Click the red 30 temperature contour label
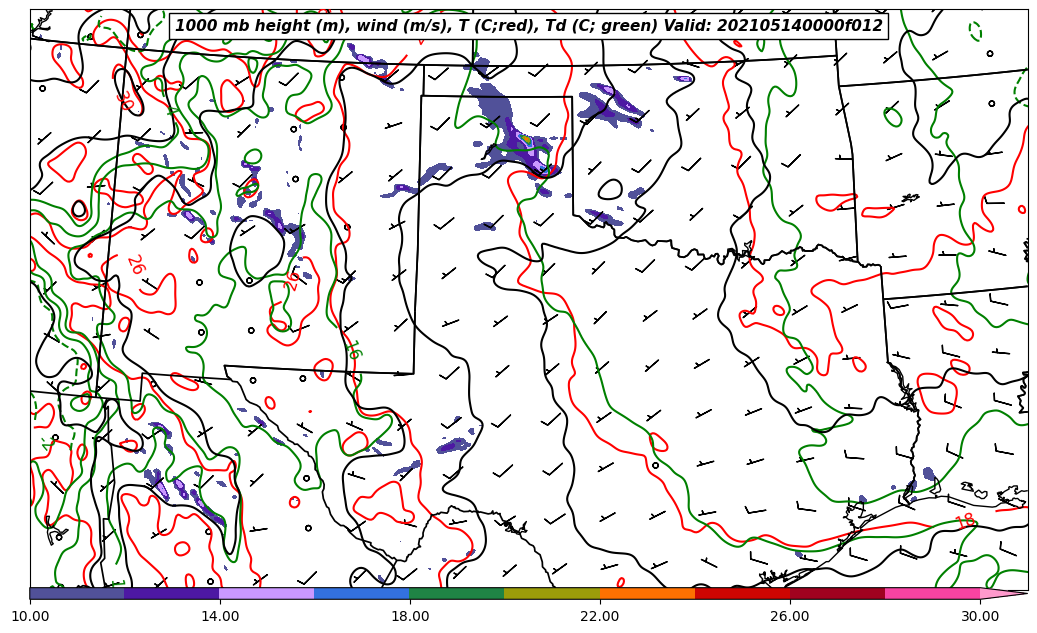1037x633 pixels. pos(126,101)
